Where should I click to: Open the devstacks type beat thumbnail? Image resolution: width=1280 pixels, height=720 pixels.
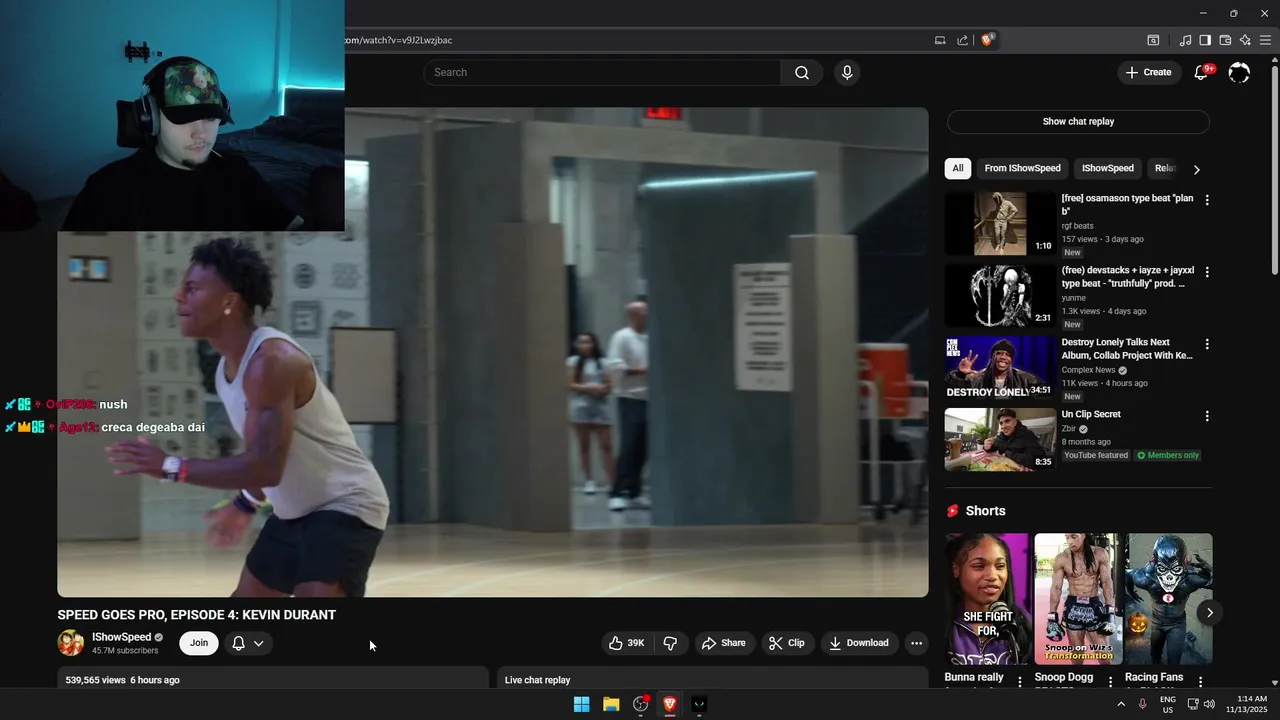pyautogui.click(x=1000, y=296)
